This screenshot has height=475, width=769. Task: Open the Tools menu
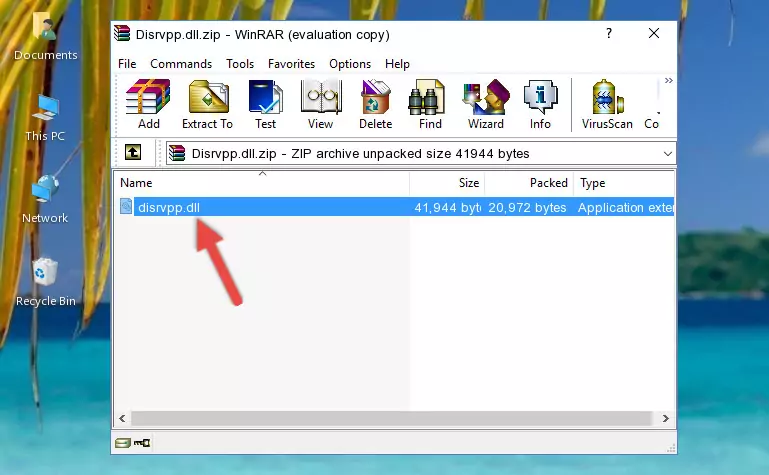(240, 64)
